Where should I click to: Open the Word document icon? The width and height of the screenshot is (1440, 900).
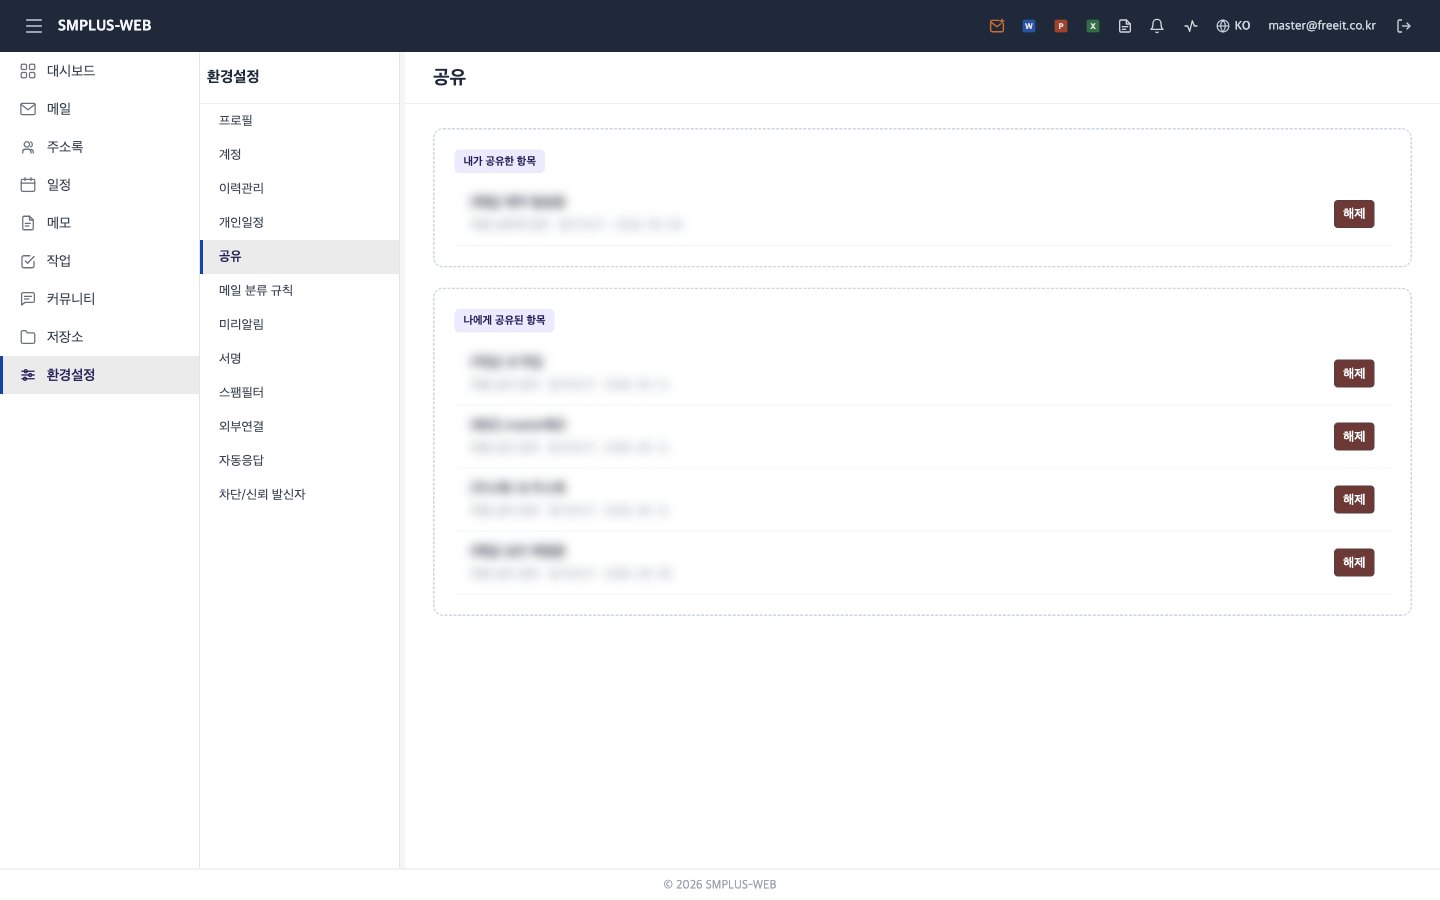click(1029, 26)
